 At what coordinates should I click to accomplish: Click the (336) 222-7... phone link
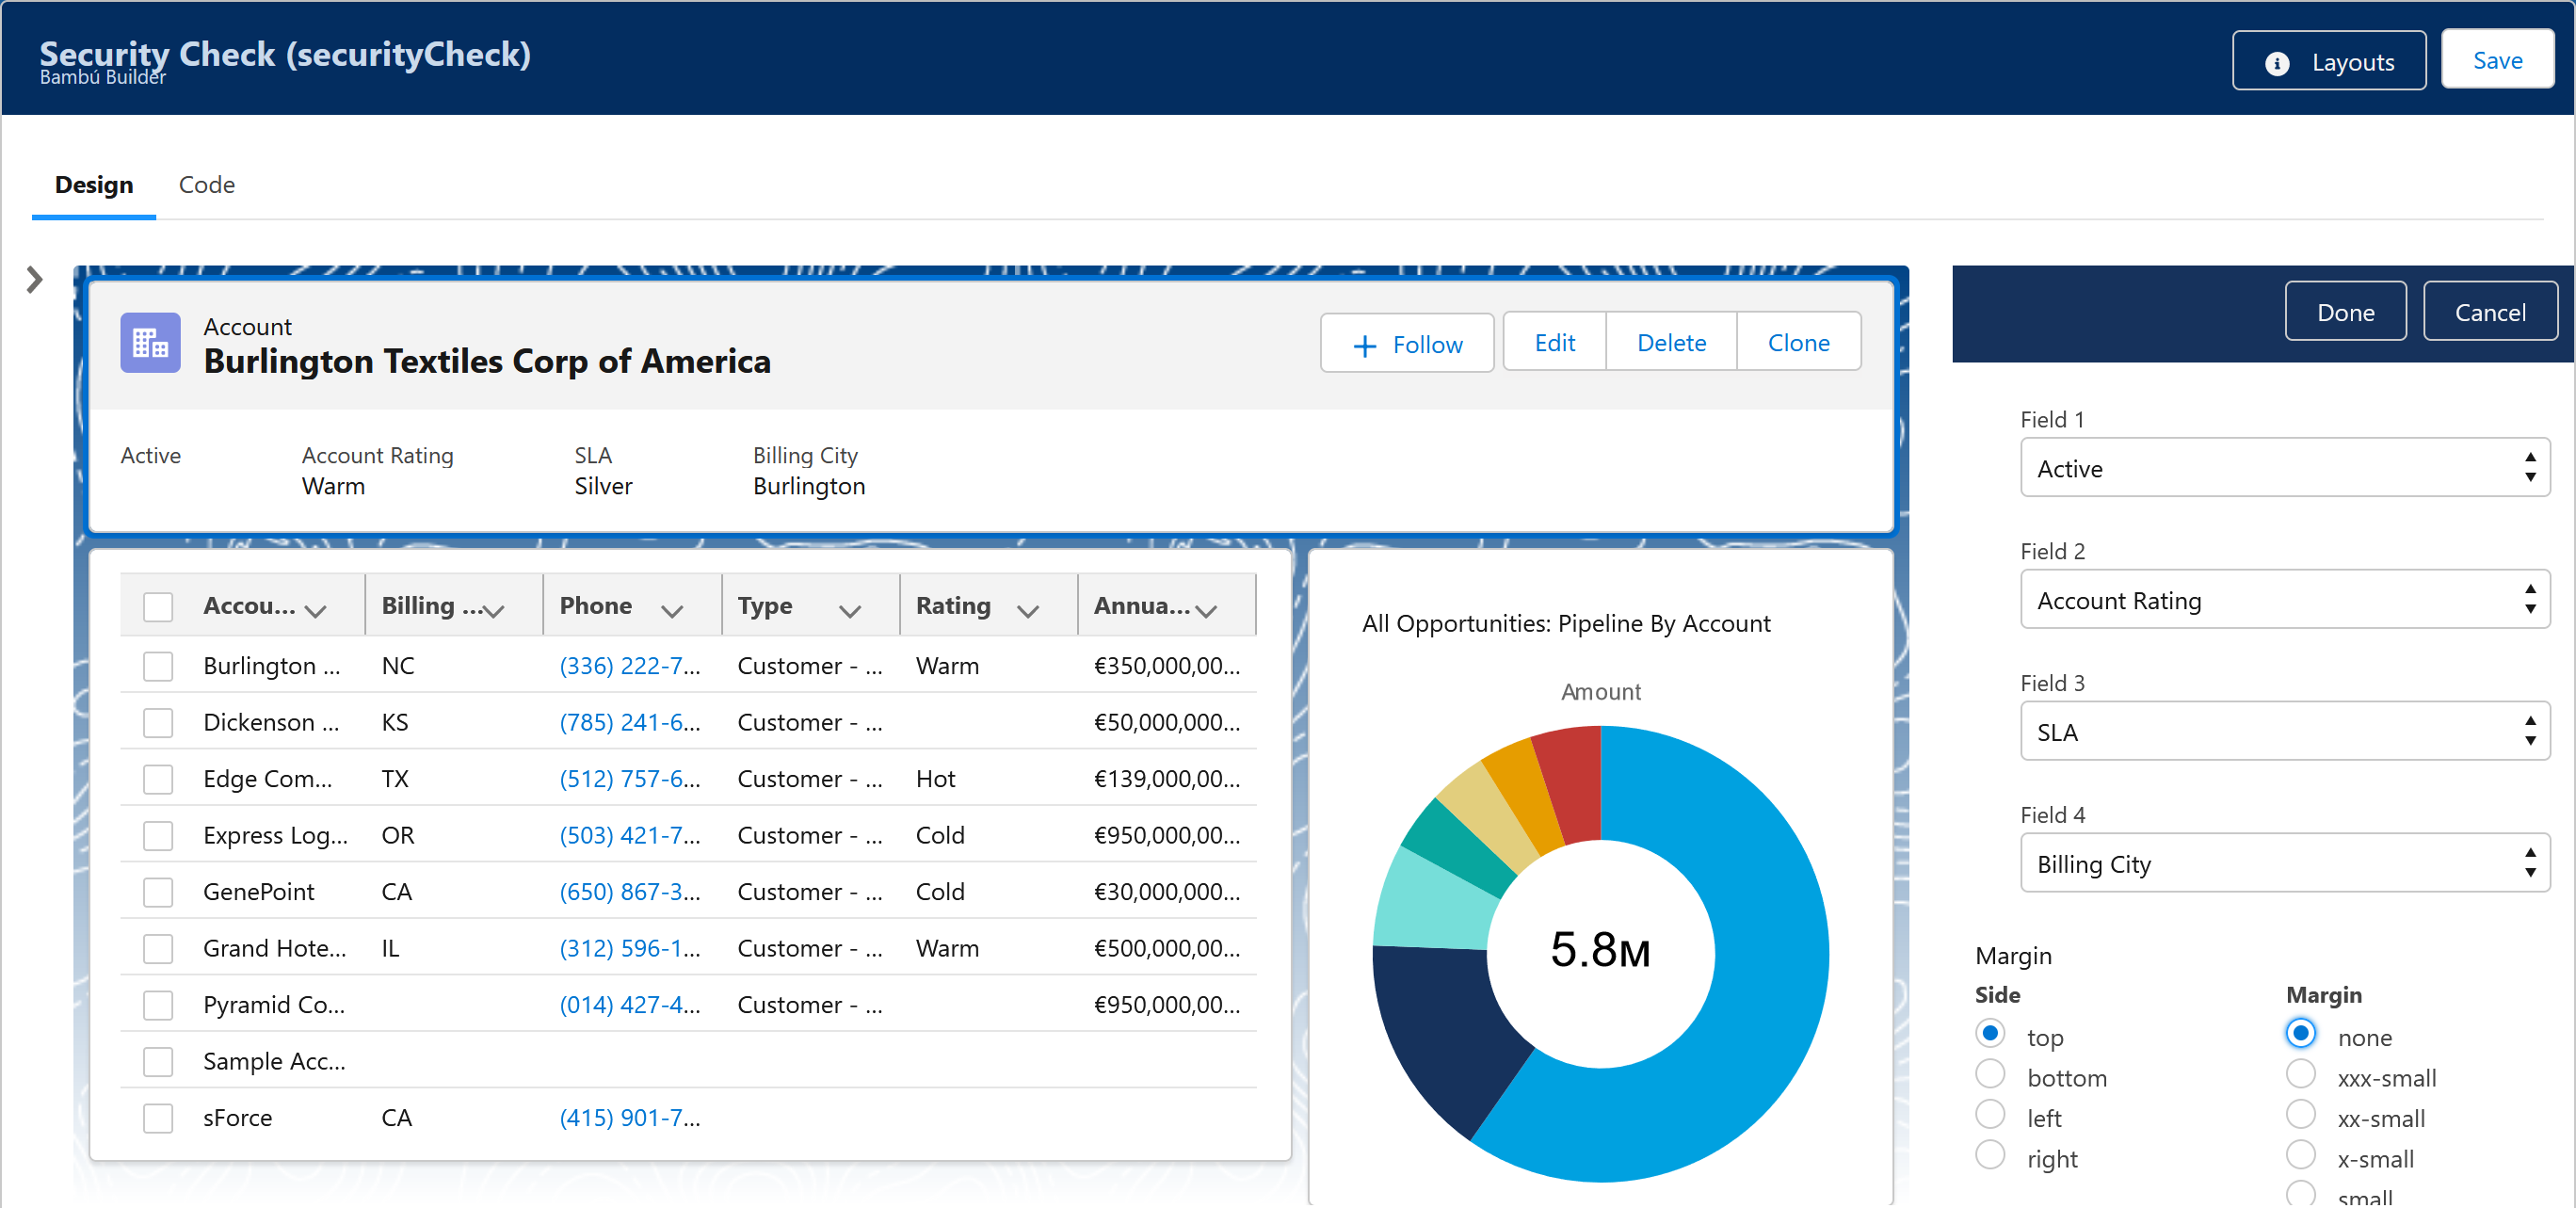[x=629, y=666]
